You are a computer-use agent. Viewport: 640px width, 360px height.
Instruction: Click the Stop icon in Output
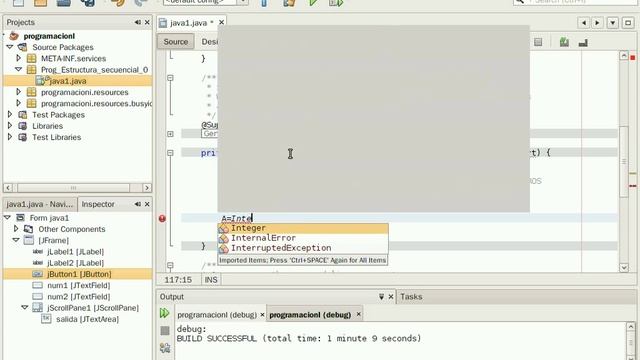(164, 331)
